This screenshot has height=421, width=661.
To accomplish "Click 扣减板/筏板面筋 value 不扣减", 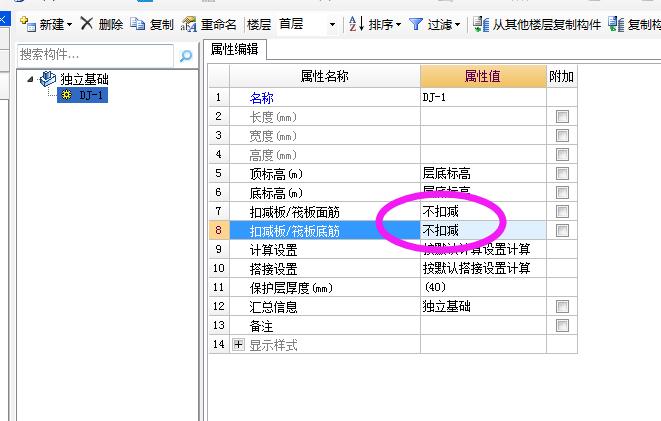I will [x=483, y=211].
